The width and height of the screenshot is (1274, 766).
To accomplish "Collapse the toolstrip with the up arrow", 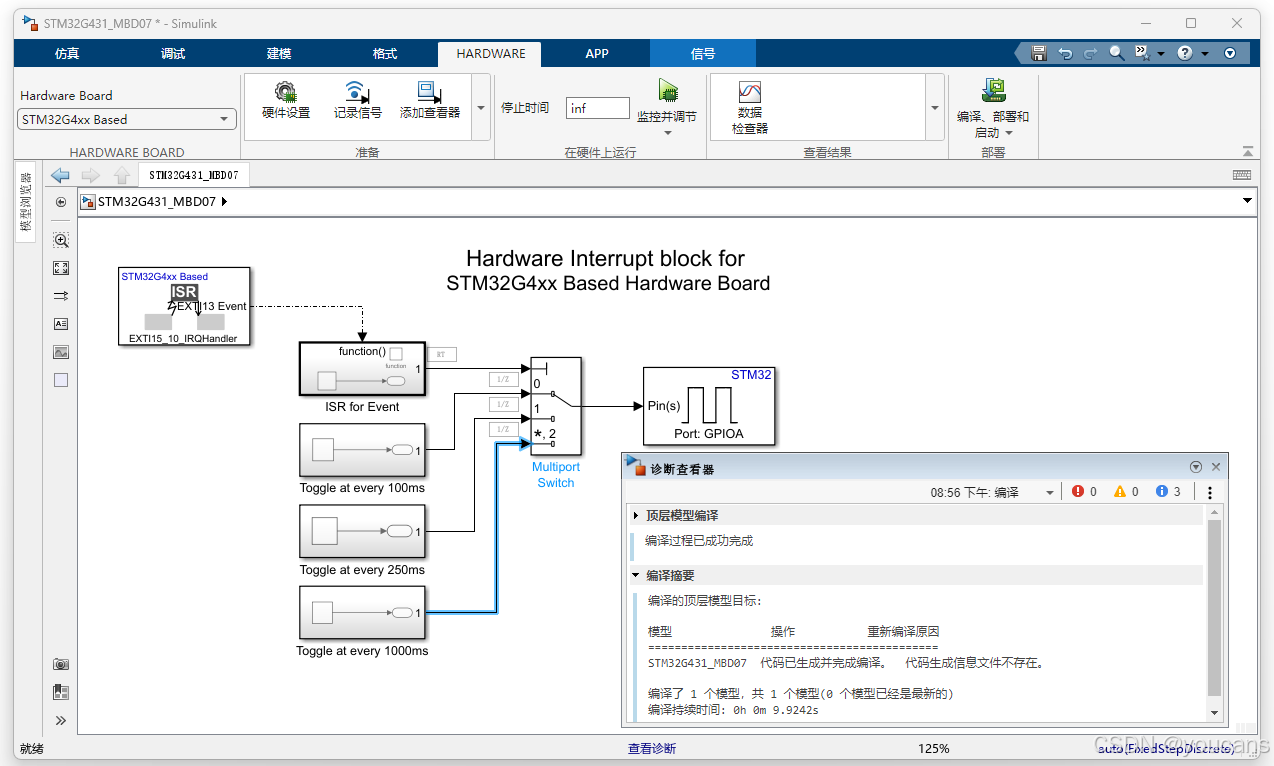I will (1247, 152).
